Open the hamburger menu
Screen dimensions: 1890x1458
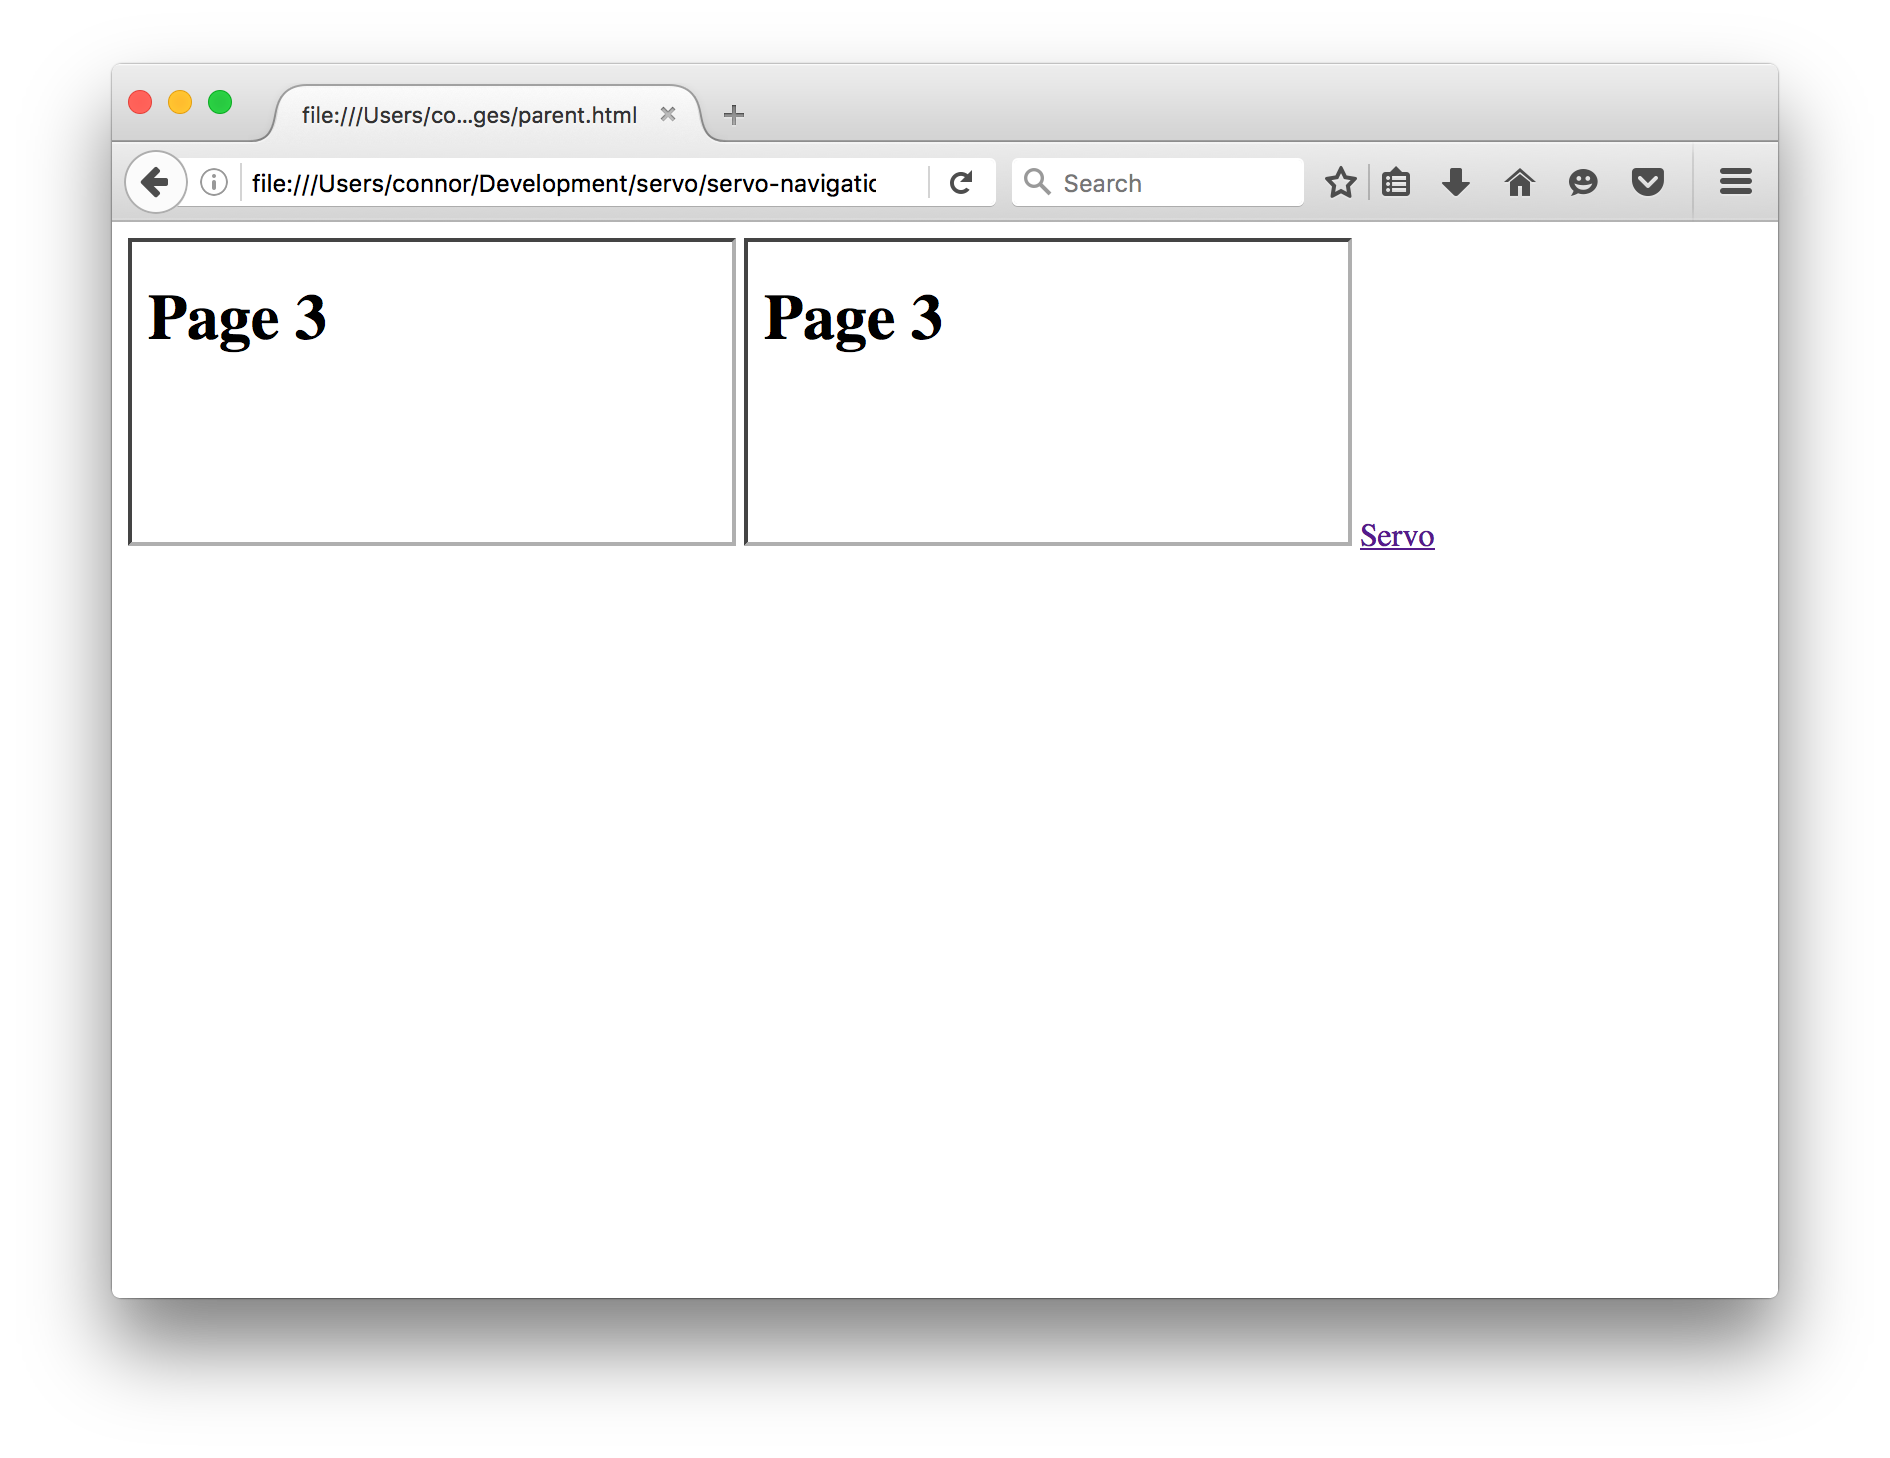pyautogui.click(x=1736, y=182)
